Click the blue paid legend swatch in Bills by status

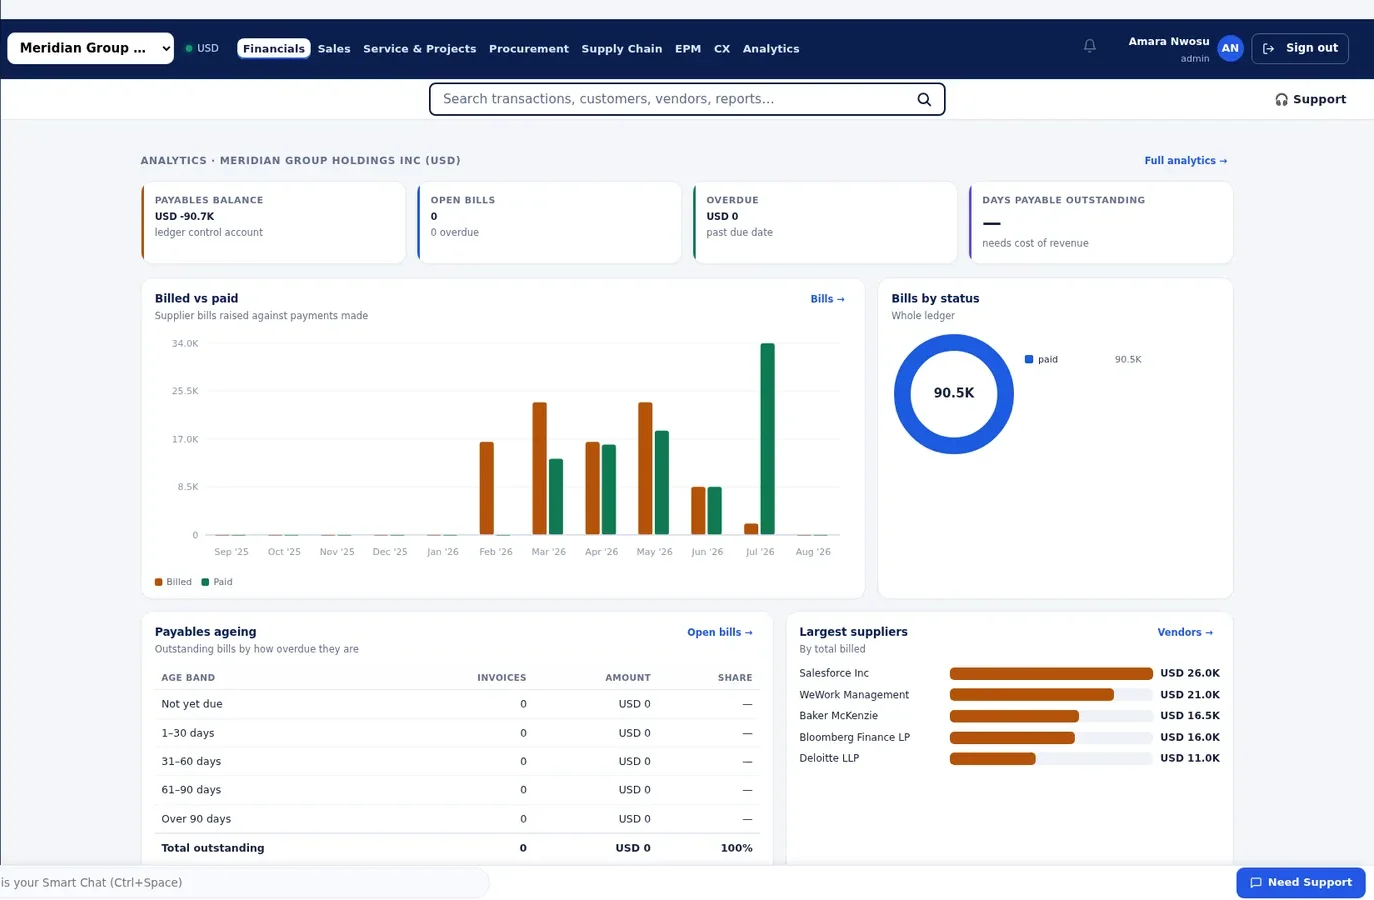click(x=1029, y=359)
